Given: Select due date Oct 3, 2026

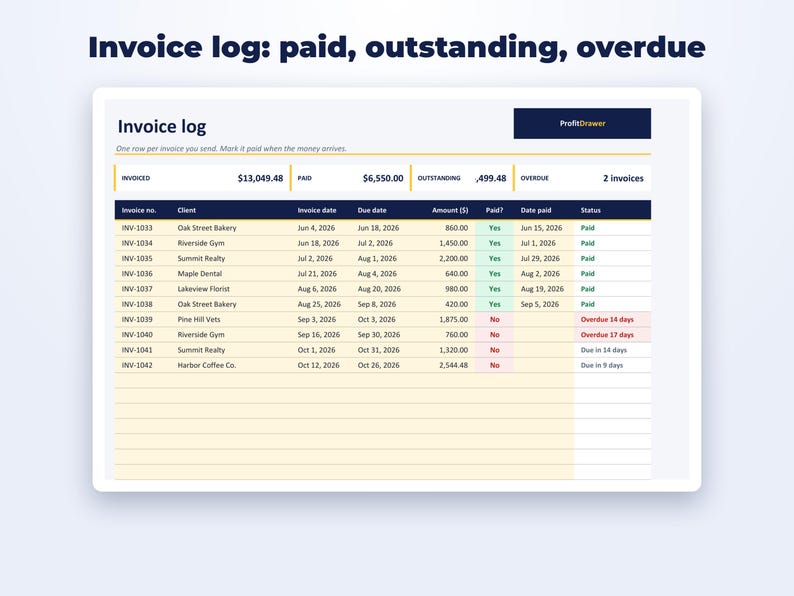Looking at the screenshot, I should 376,320.
